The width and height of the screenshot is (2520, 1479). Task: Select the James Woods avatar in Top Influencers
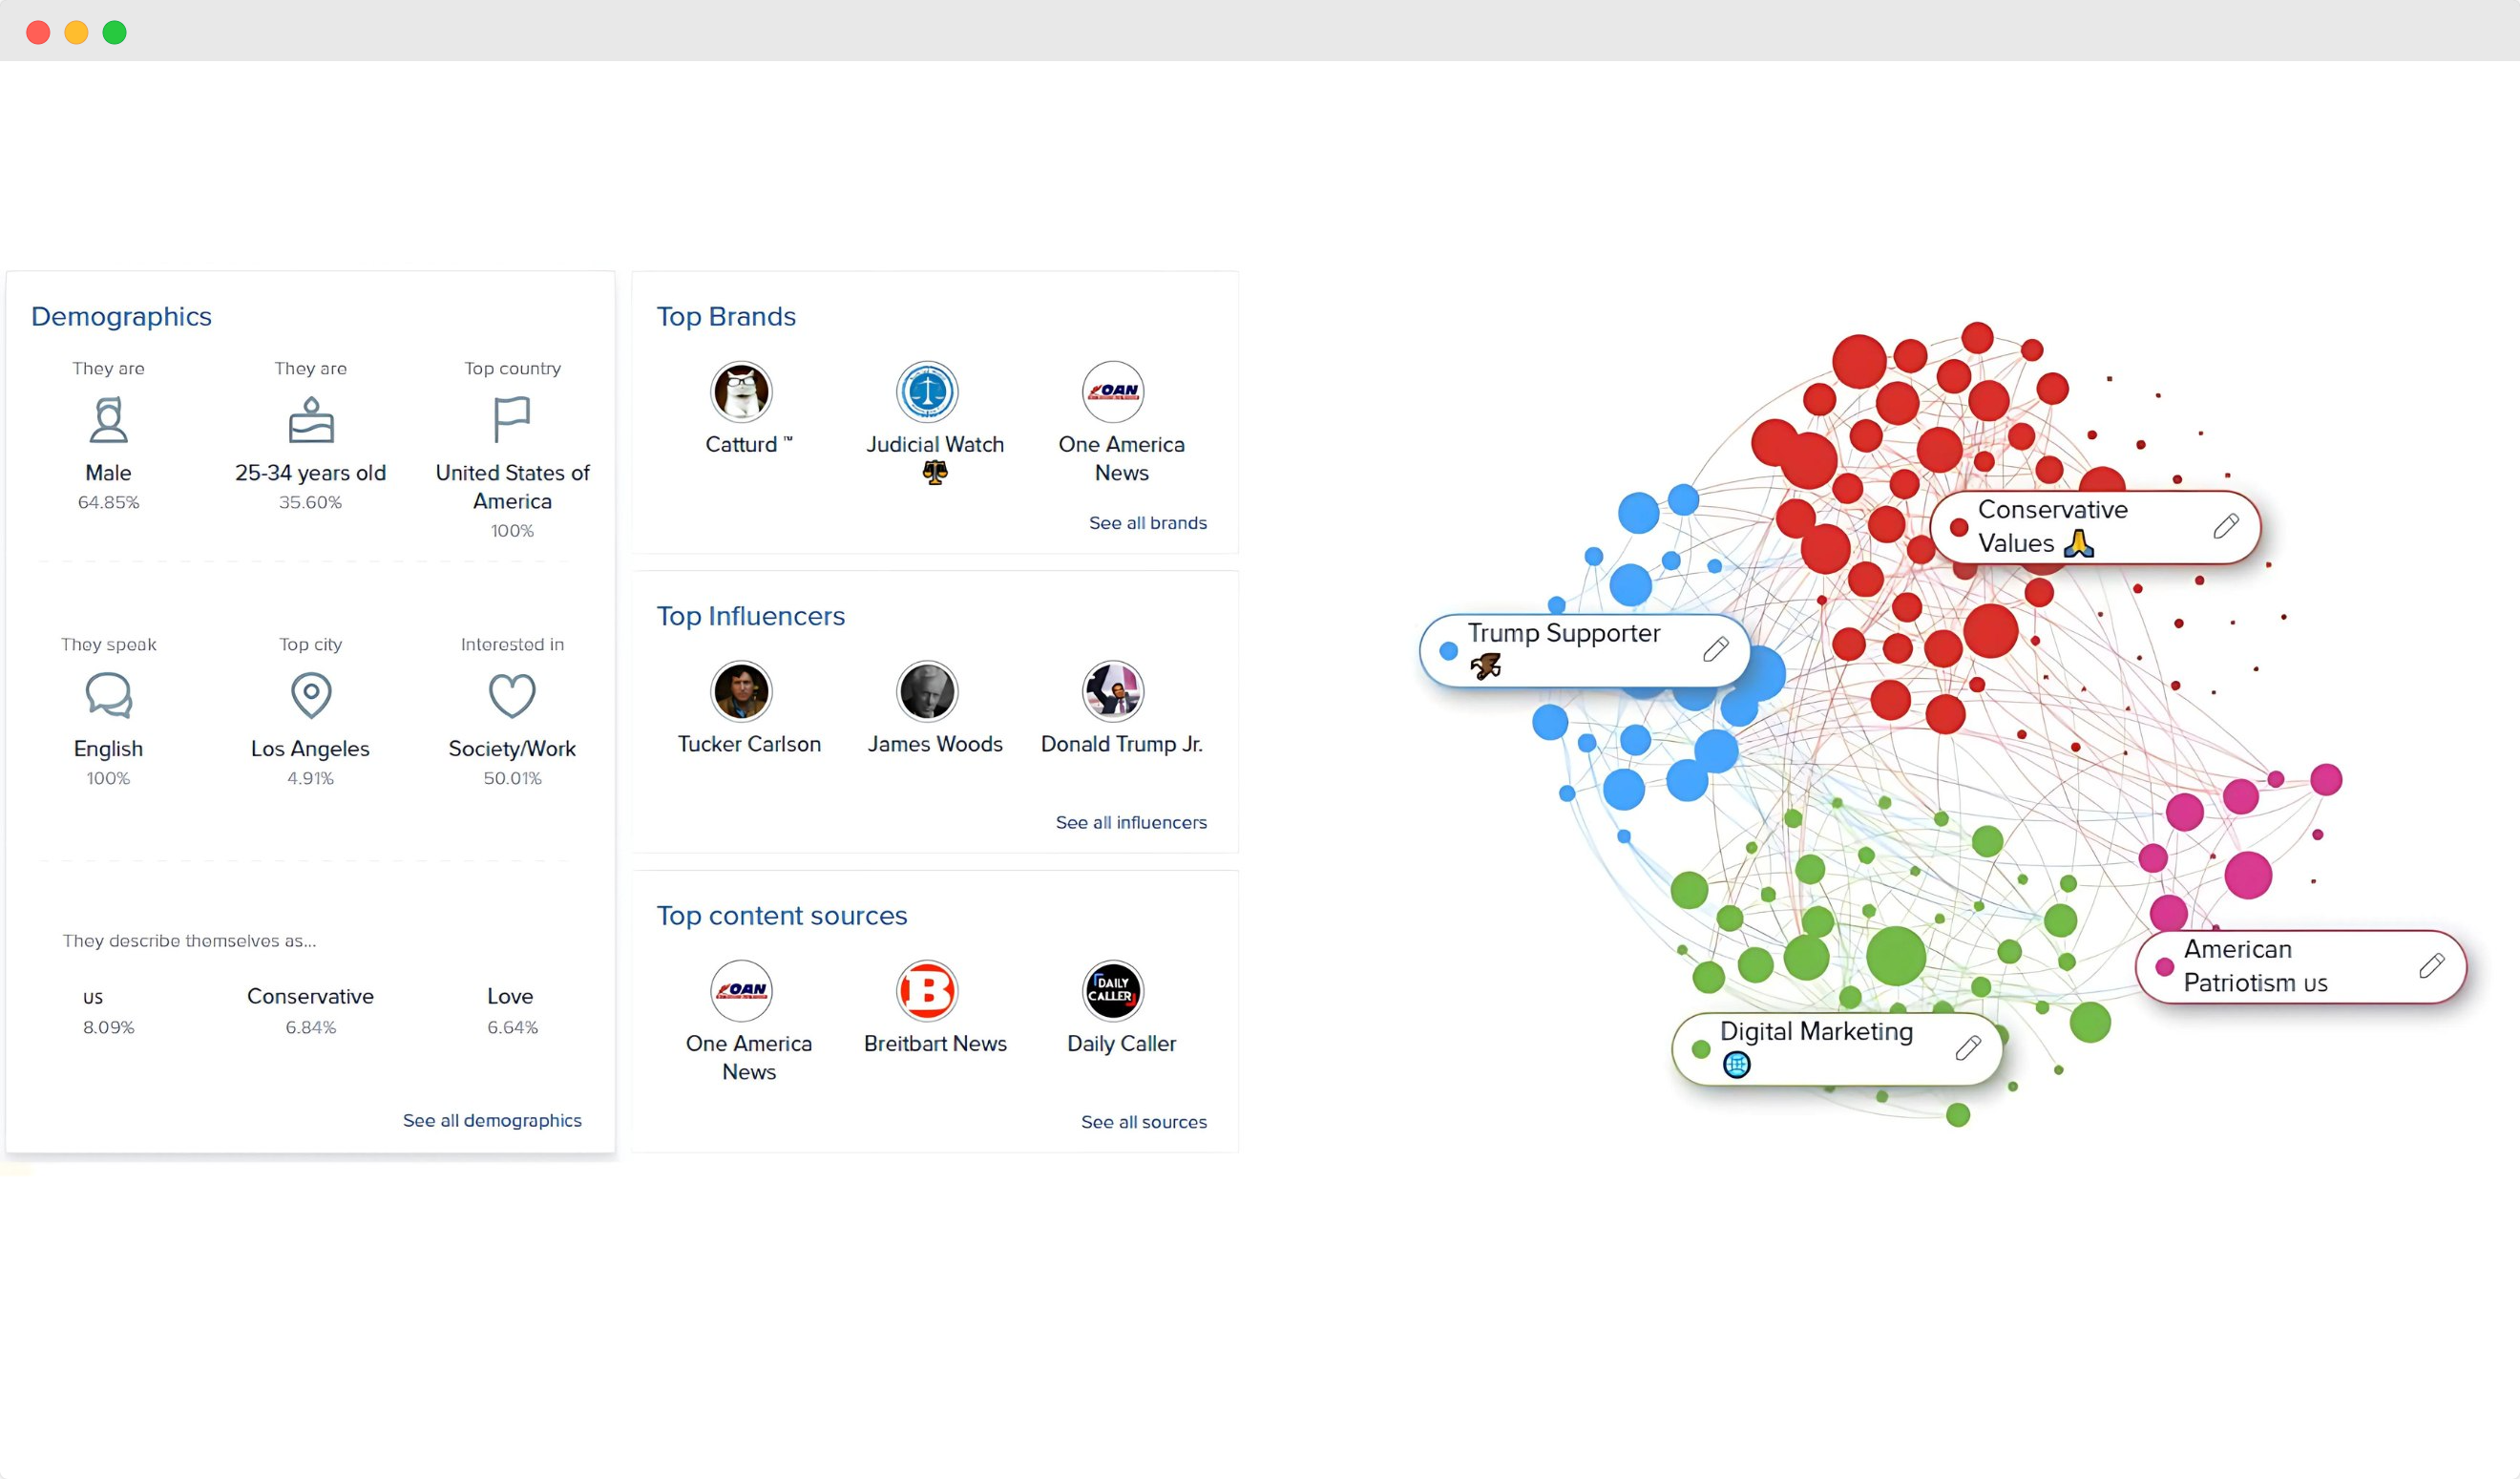tap(926, 692)
